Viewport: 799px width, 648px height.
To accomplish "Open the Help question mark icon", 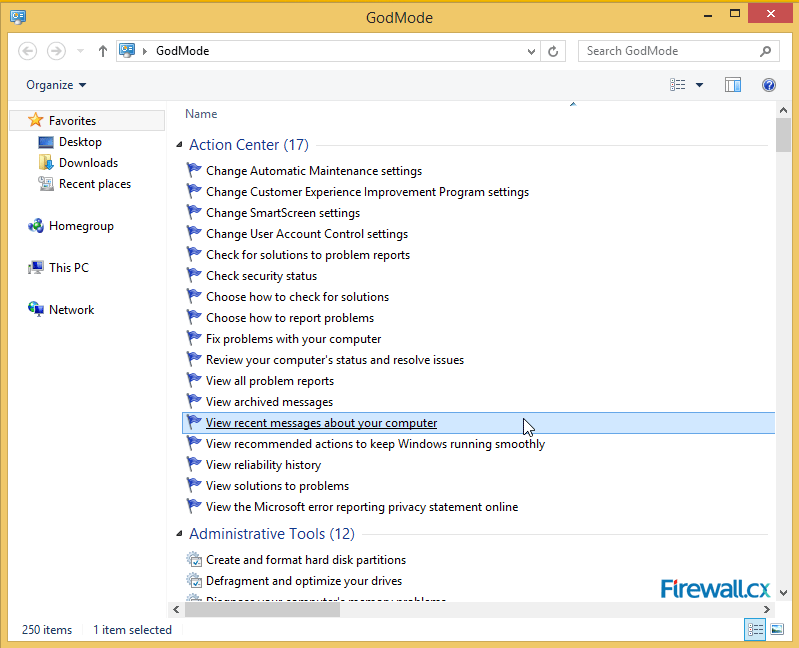I will (x=769, y=86).
